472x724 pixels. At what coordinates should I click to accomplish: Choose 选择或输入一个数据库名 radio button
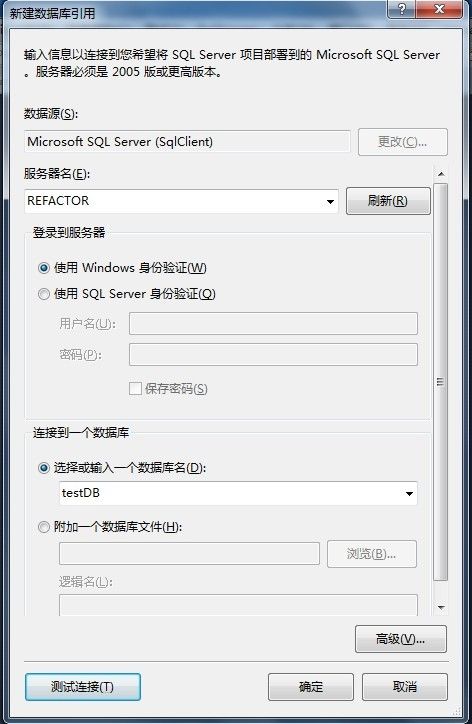click(43, 468)
